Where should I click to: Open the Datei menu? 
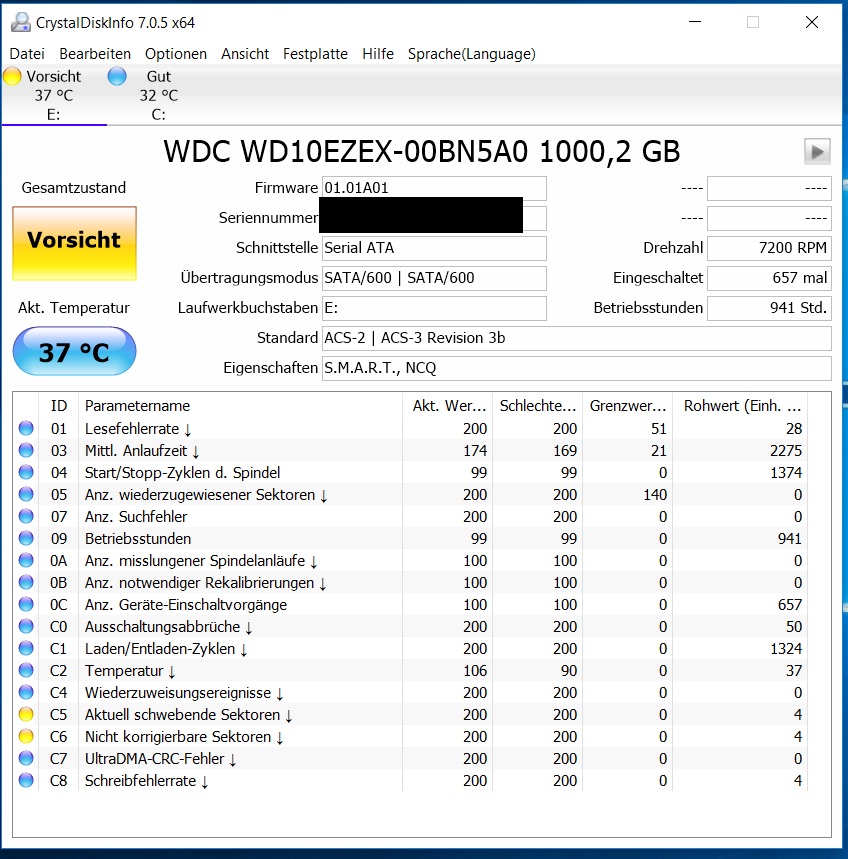(x=27, y=54)
